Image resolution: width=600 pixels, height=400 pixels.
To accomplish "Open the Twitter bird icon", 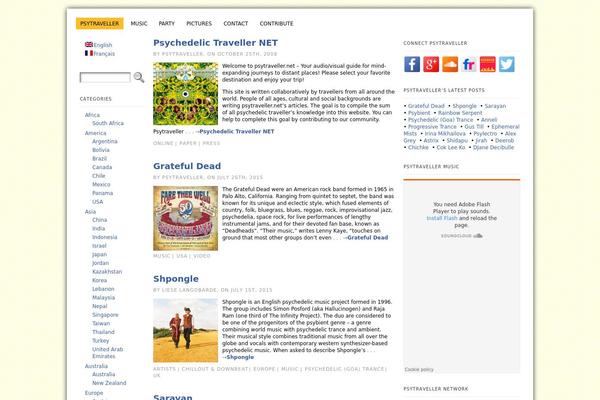I will click(x=507, y=64).
